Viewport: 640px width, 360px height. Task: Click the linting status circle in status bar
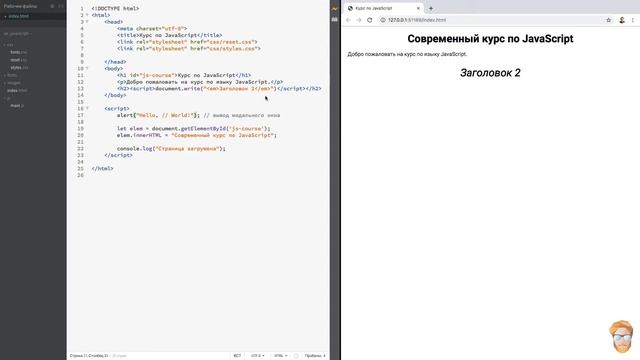(296, 356)
